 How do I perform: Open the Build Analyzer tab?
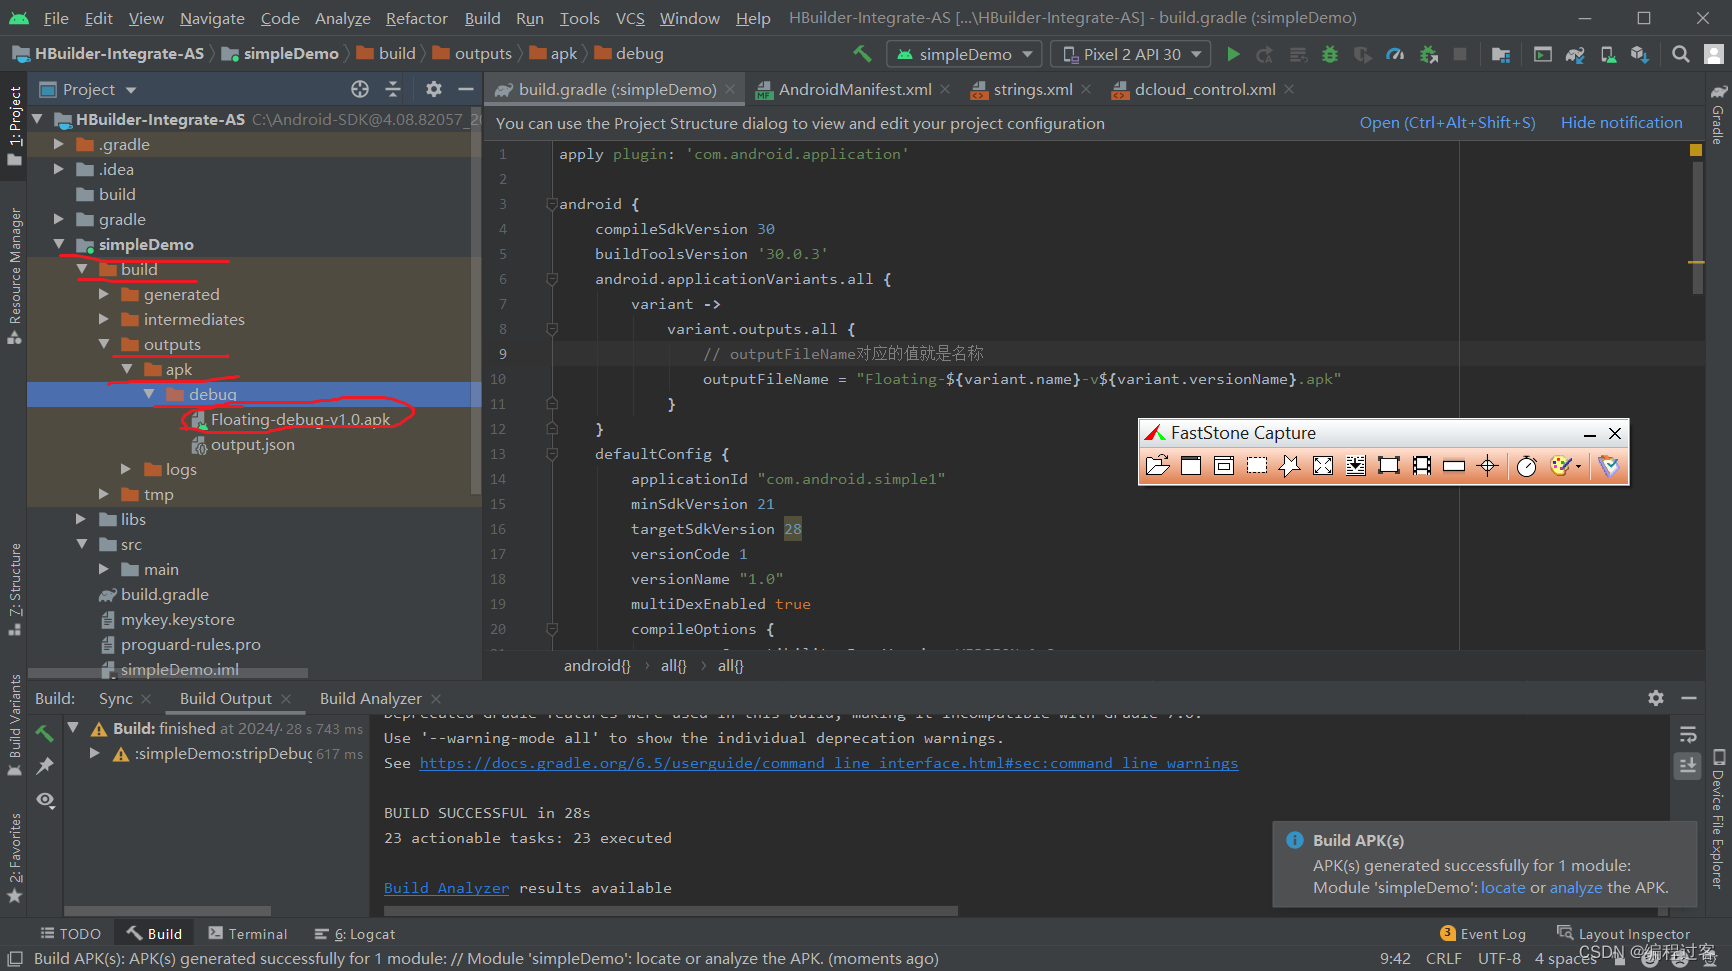pos(370,698)
